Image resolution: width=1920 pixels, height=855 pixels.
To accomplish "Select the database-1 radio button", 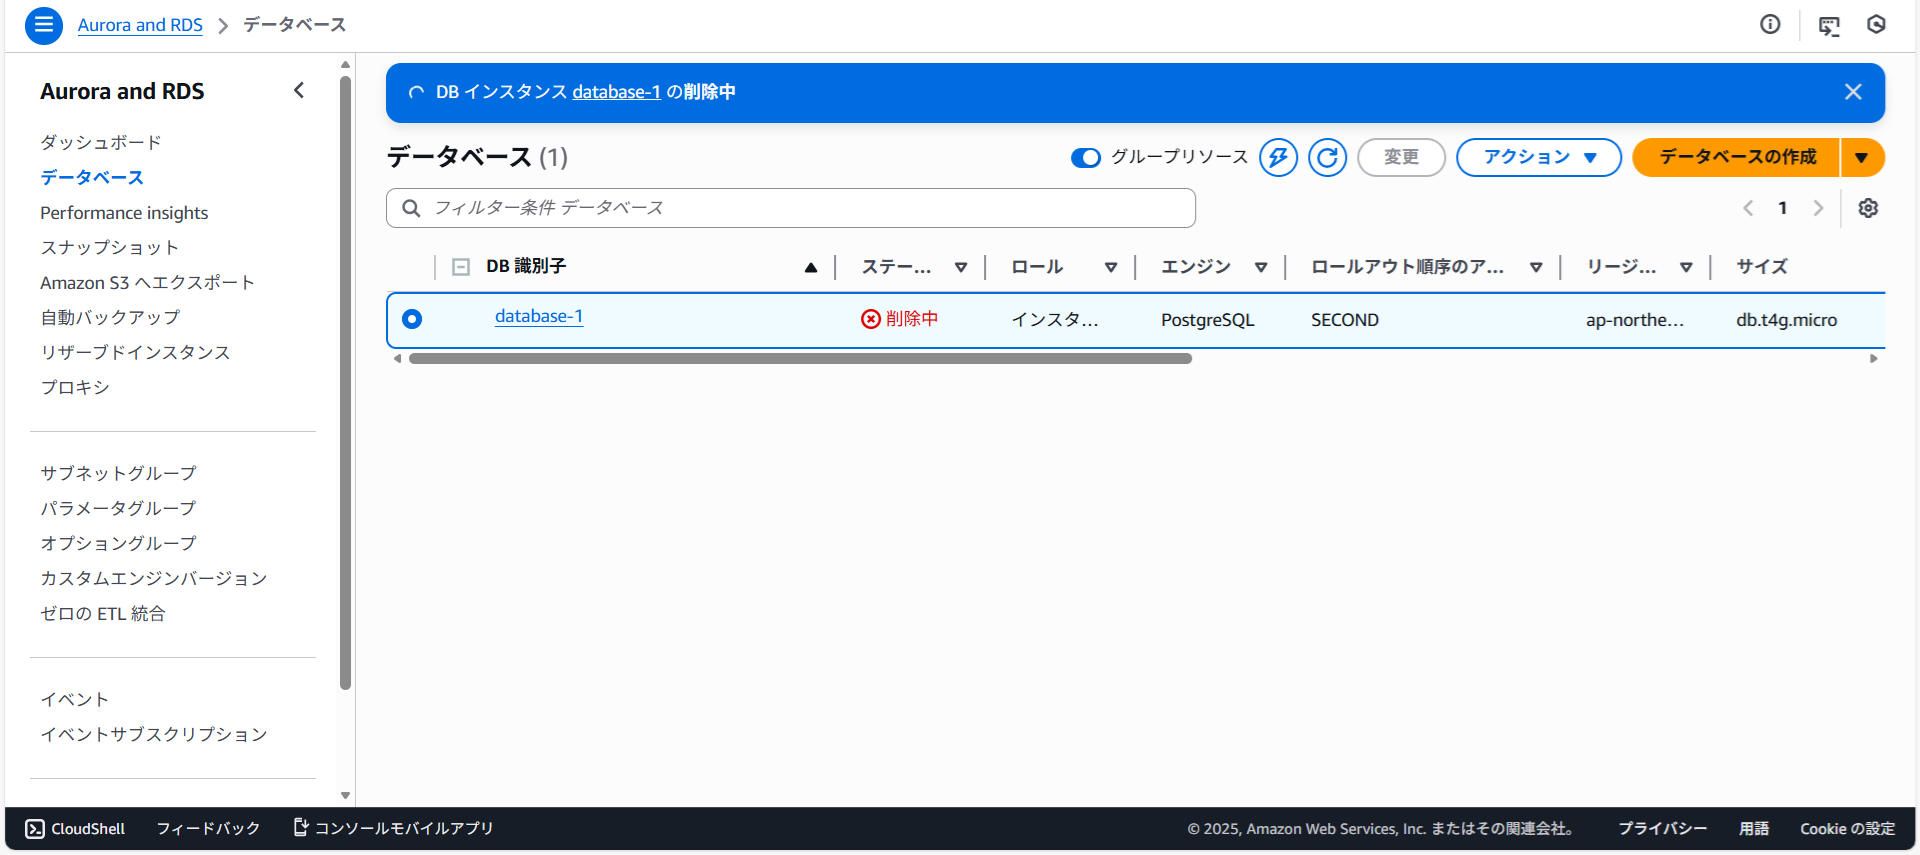I will [x=412, y=319].
